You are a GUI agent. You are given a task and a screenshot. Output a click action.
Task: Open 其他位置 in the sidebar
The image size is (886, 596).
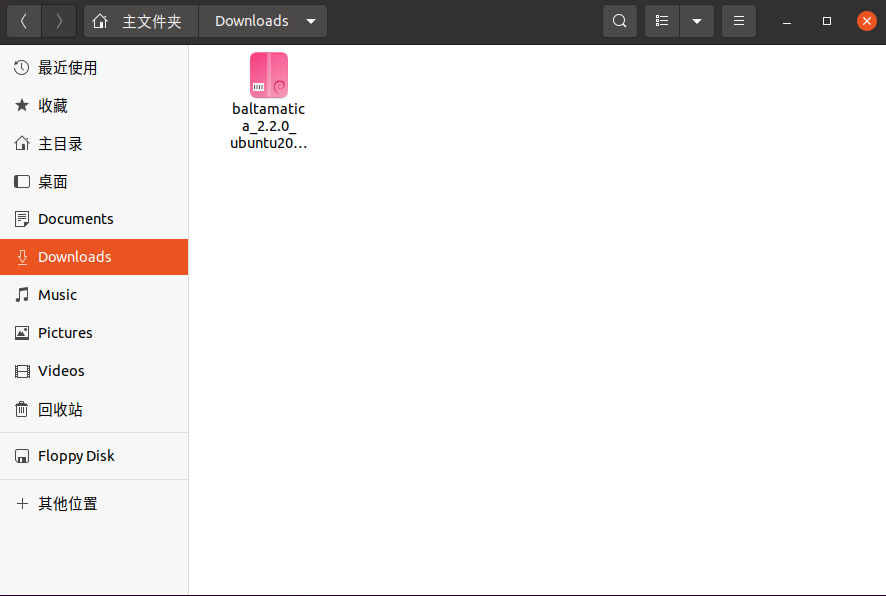[x=94, y=503]
